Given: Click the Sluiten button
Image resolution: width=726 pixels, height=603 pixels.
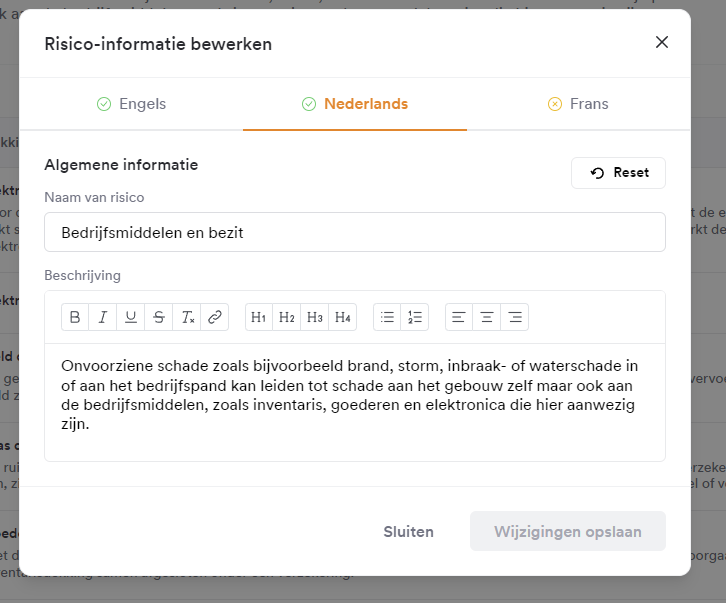Looking at the screenshot, I should click(408, 531).
